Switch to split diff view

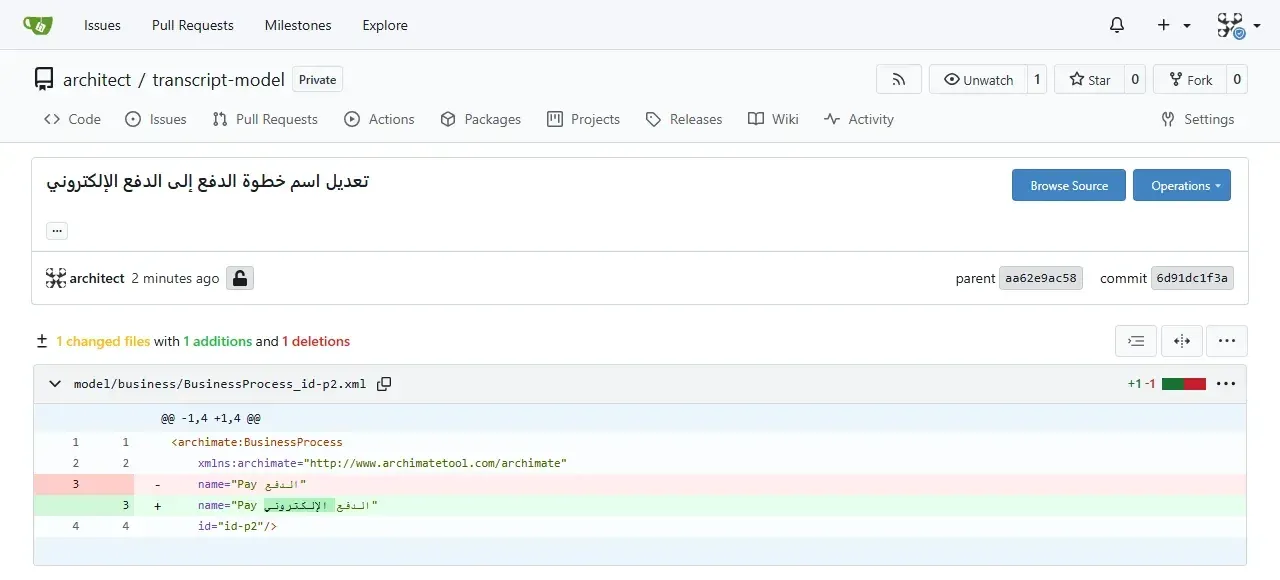coord(1182,341)
